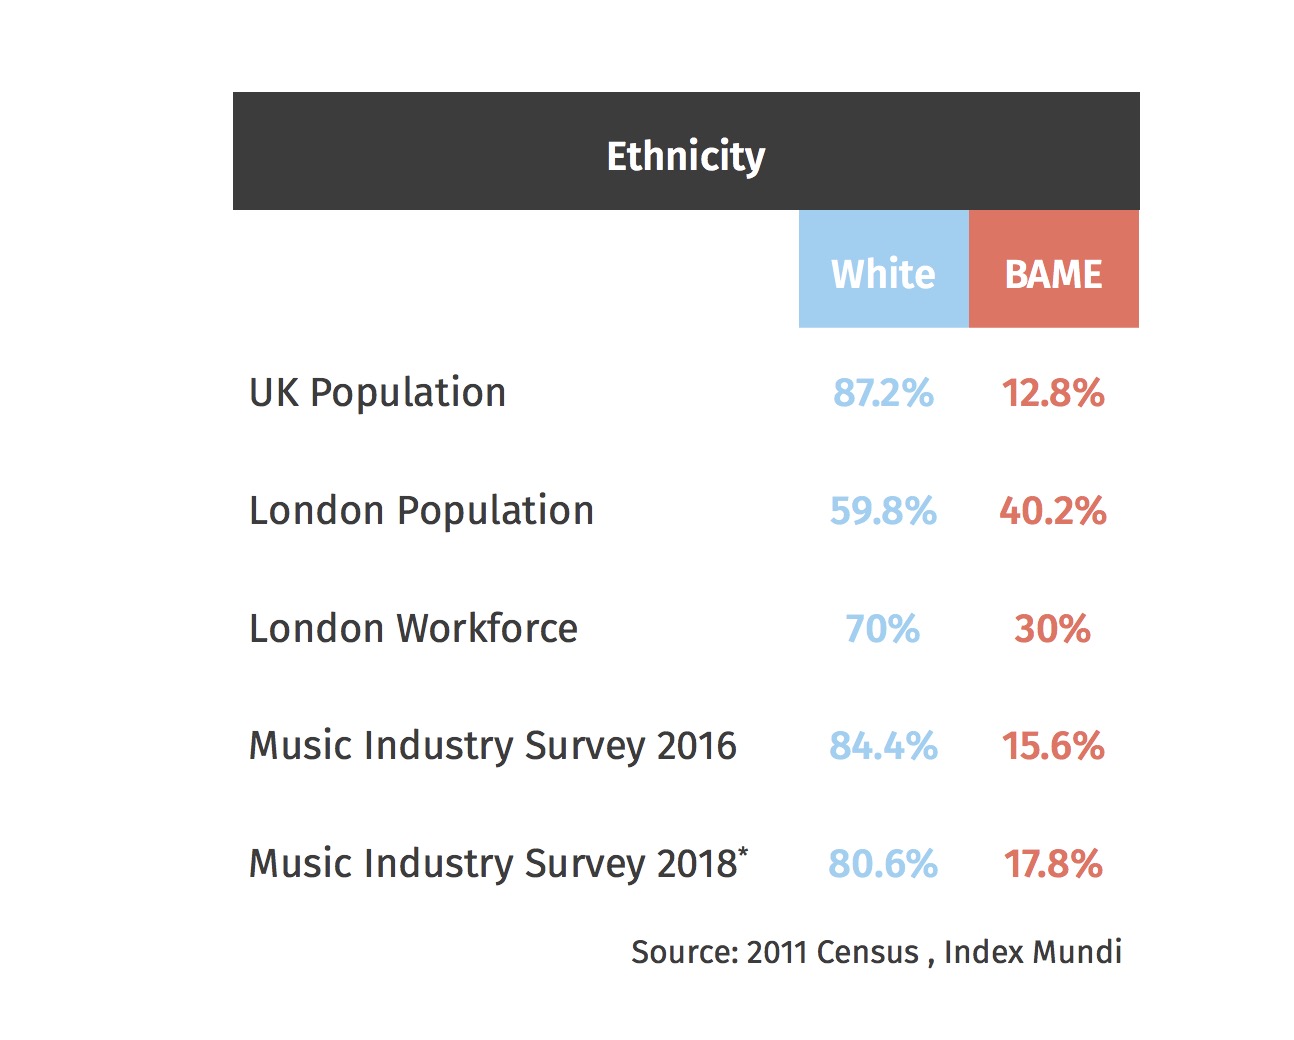The width and height of the screenshot is (1294, 1040).
Task: Click the London Workforce row label
Action: tap(413, 628)
